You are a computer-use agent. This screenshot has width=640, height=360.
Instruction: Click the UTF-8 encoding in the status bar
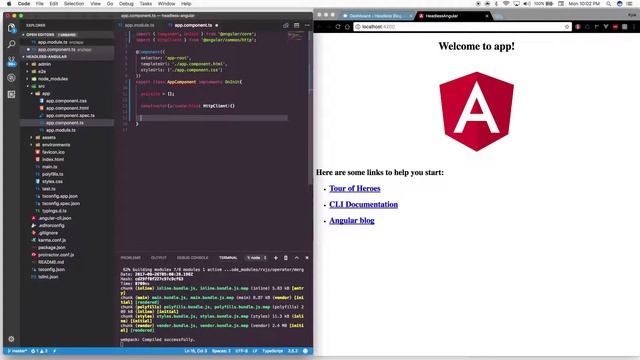(x=241, y=351)
